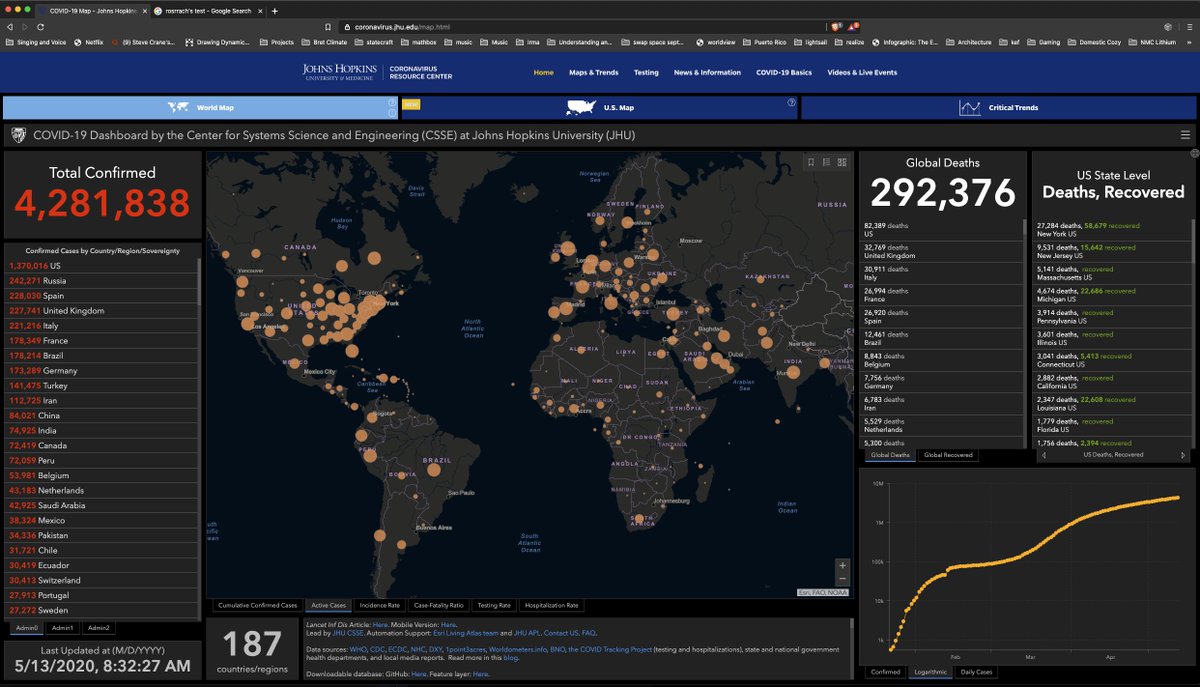Image resolution: width=1200 pixels, height=687 pixels.
Task: Open Maps & Trends navigation menu
Action: [x=594, y=73]
